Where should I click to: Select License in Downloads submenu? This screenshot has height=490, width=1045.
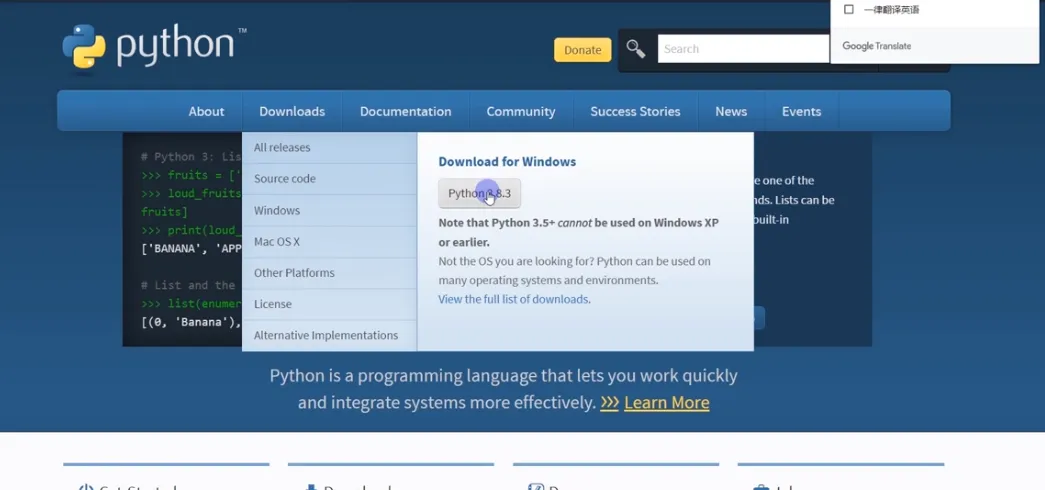click(329, 304)
